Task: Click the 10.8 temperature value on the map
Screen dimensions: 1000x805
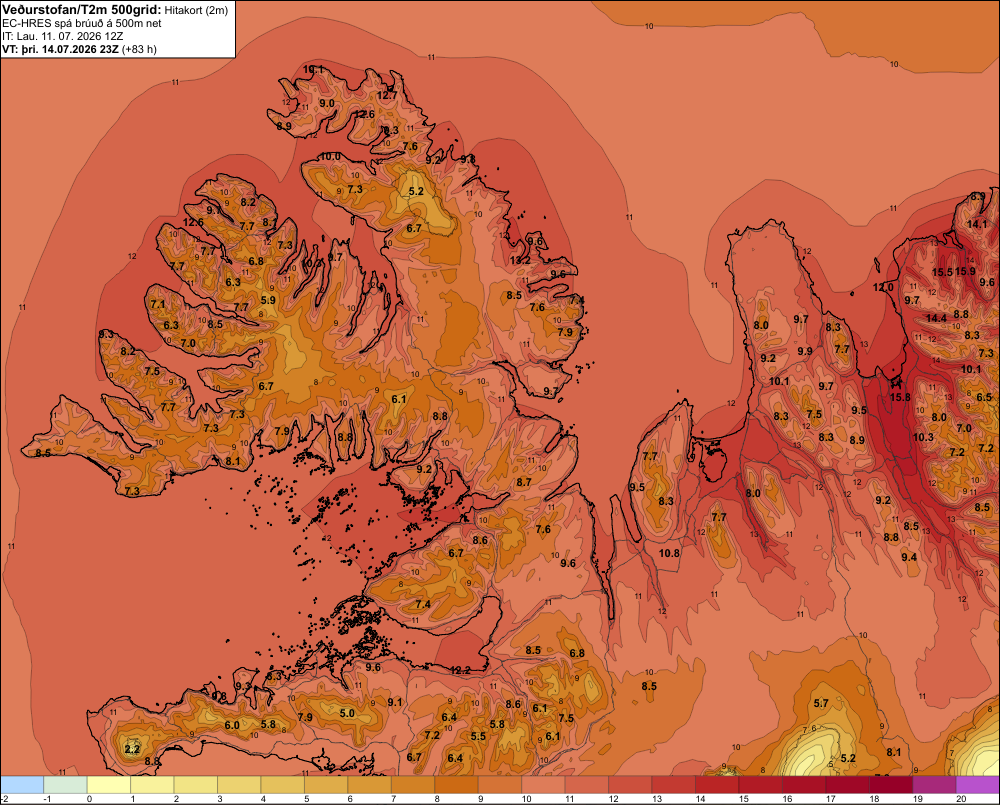Action: [669, 553]
